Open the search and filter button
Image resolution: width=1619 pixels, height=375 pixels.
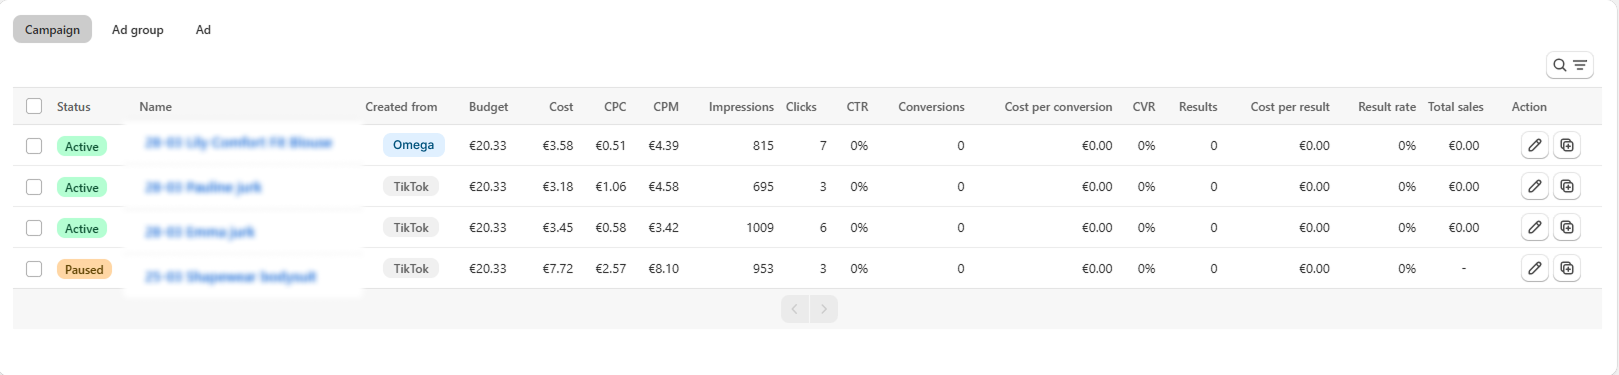tap(1569, 65)
